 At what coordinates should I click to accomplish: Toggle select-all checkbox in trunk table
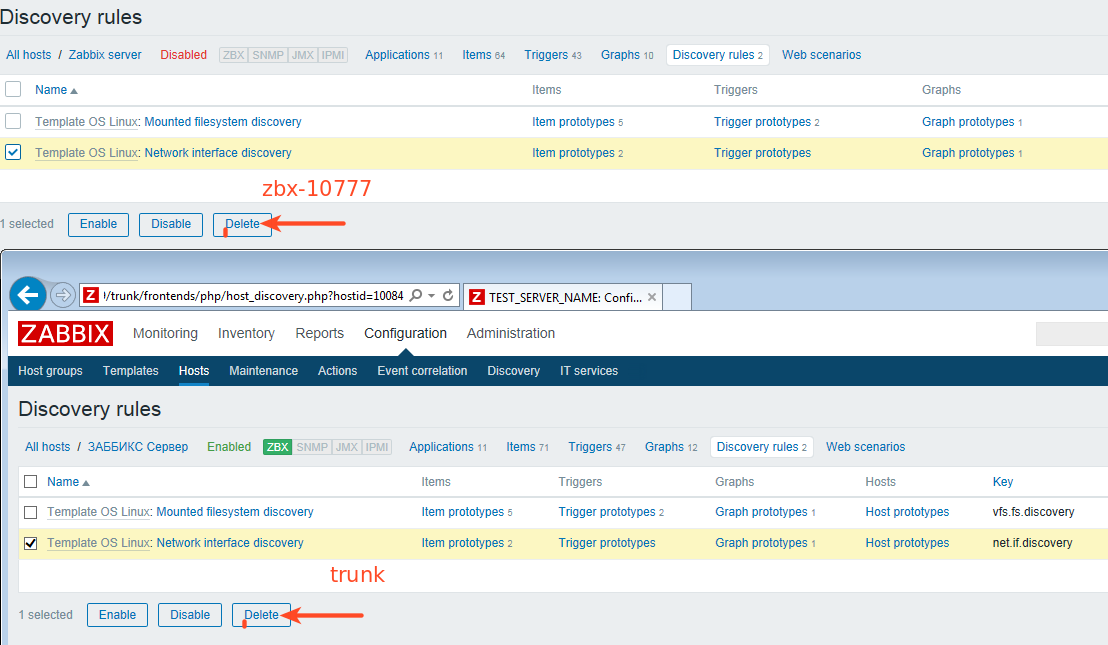(x=30, y=482)
